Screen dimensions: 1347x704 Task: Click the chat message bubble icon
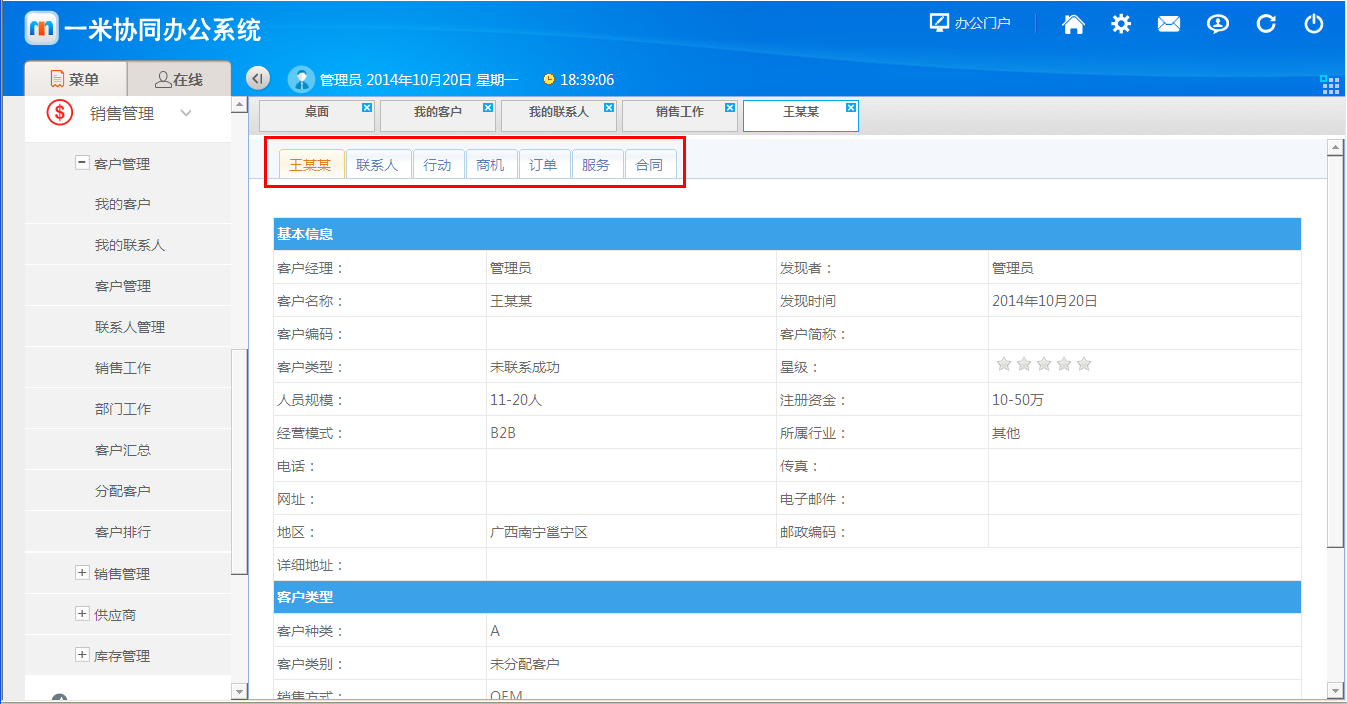pos(1217,24)
